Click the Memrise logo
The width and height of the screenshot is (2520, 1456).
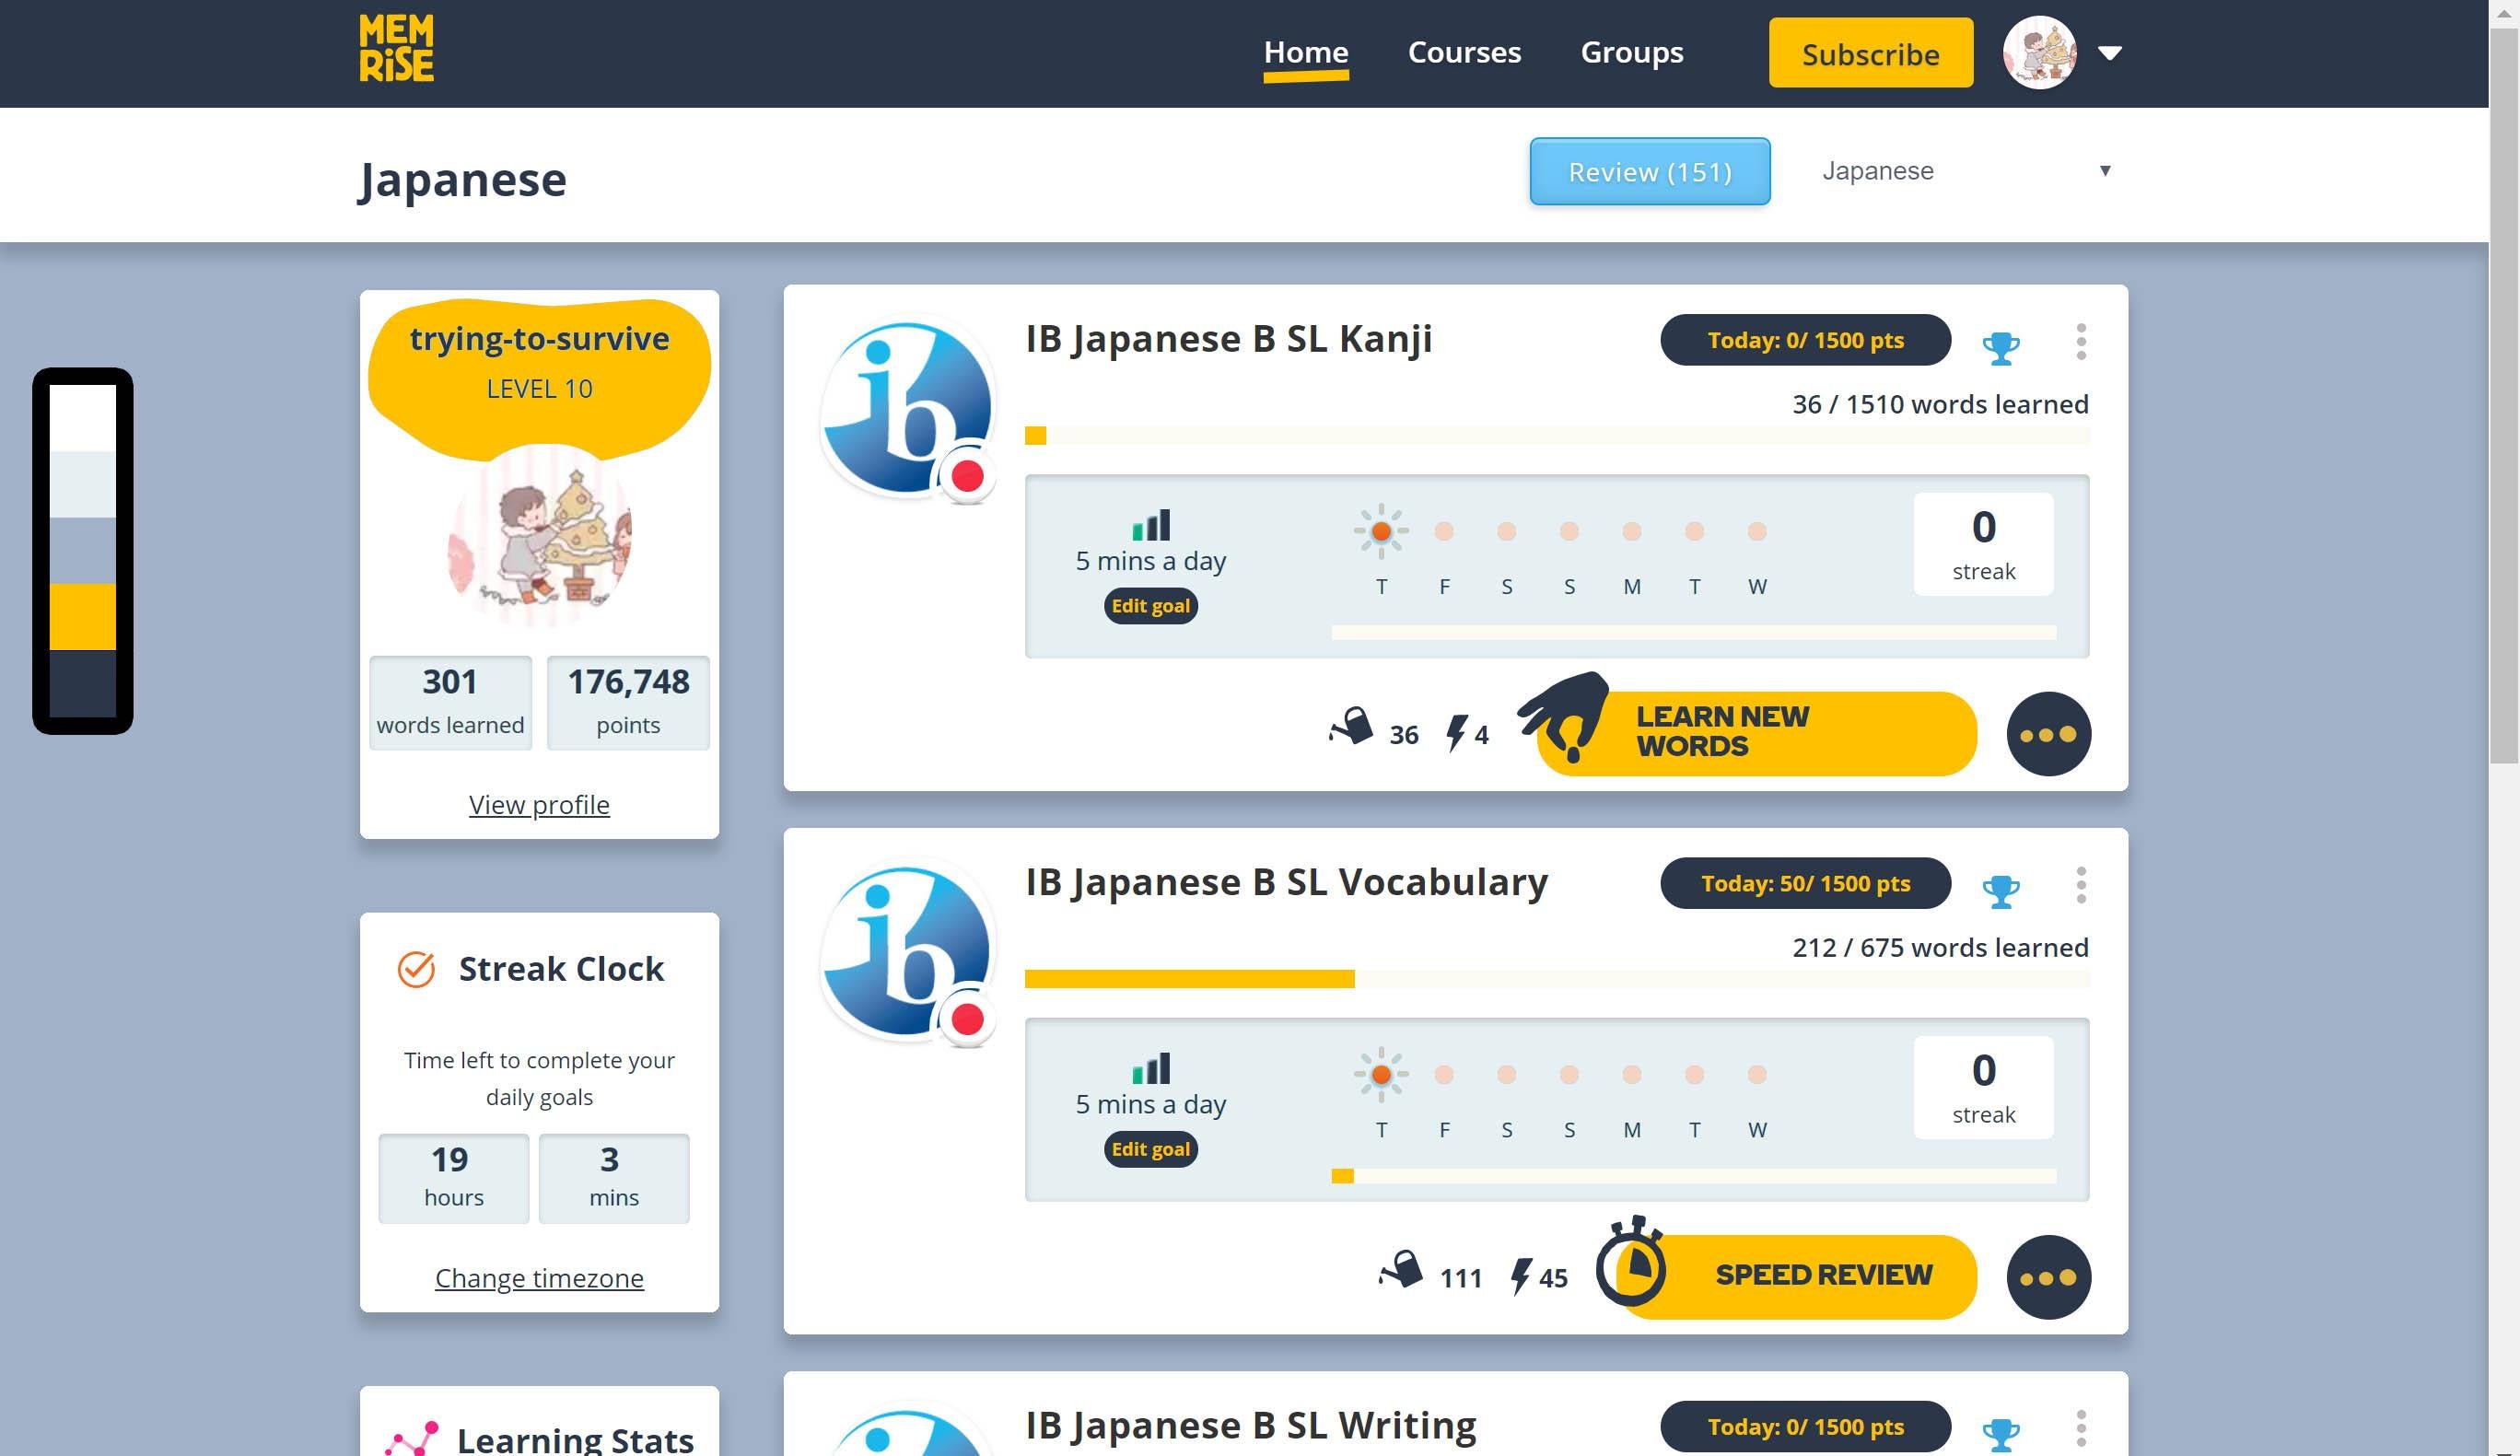coord(396,48)
